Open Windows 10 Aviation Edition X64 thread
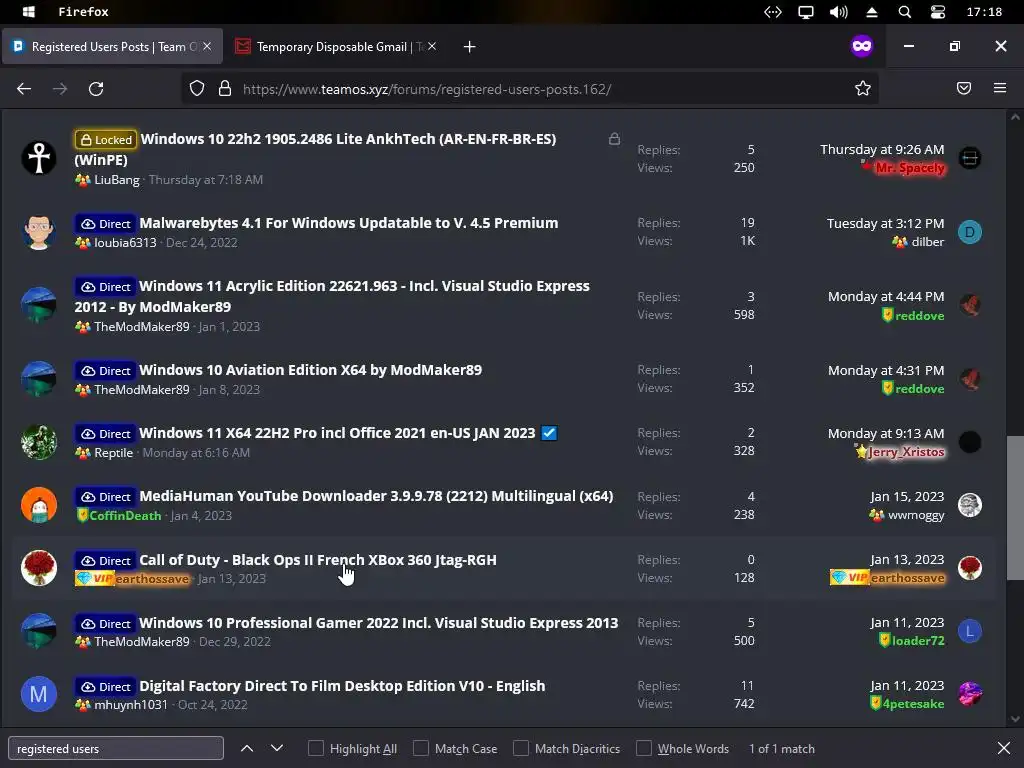The width and height of the screenshot is (1024, 768). point(310,370)
